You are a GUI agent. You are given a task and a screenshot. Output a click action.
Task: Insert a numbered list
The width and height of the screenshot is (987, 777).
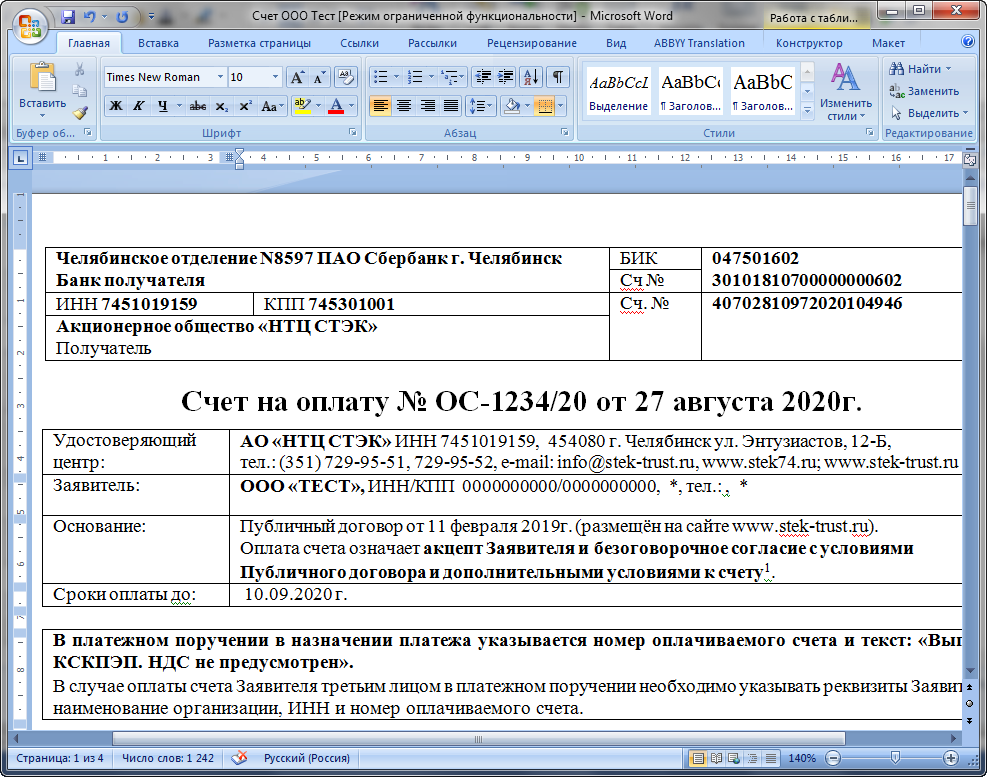(415, 77)
